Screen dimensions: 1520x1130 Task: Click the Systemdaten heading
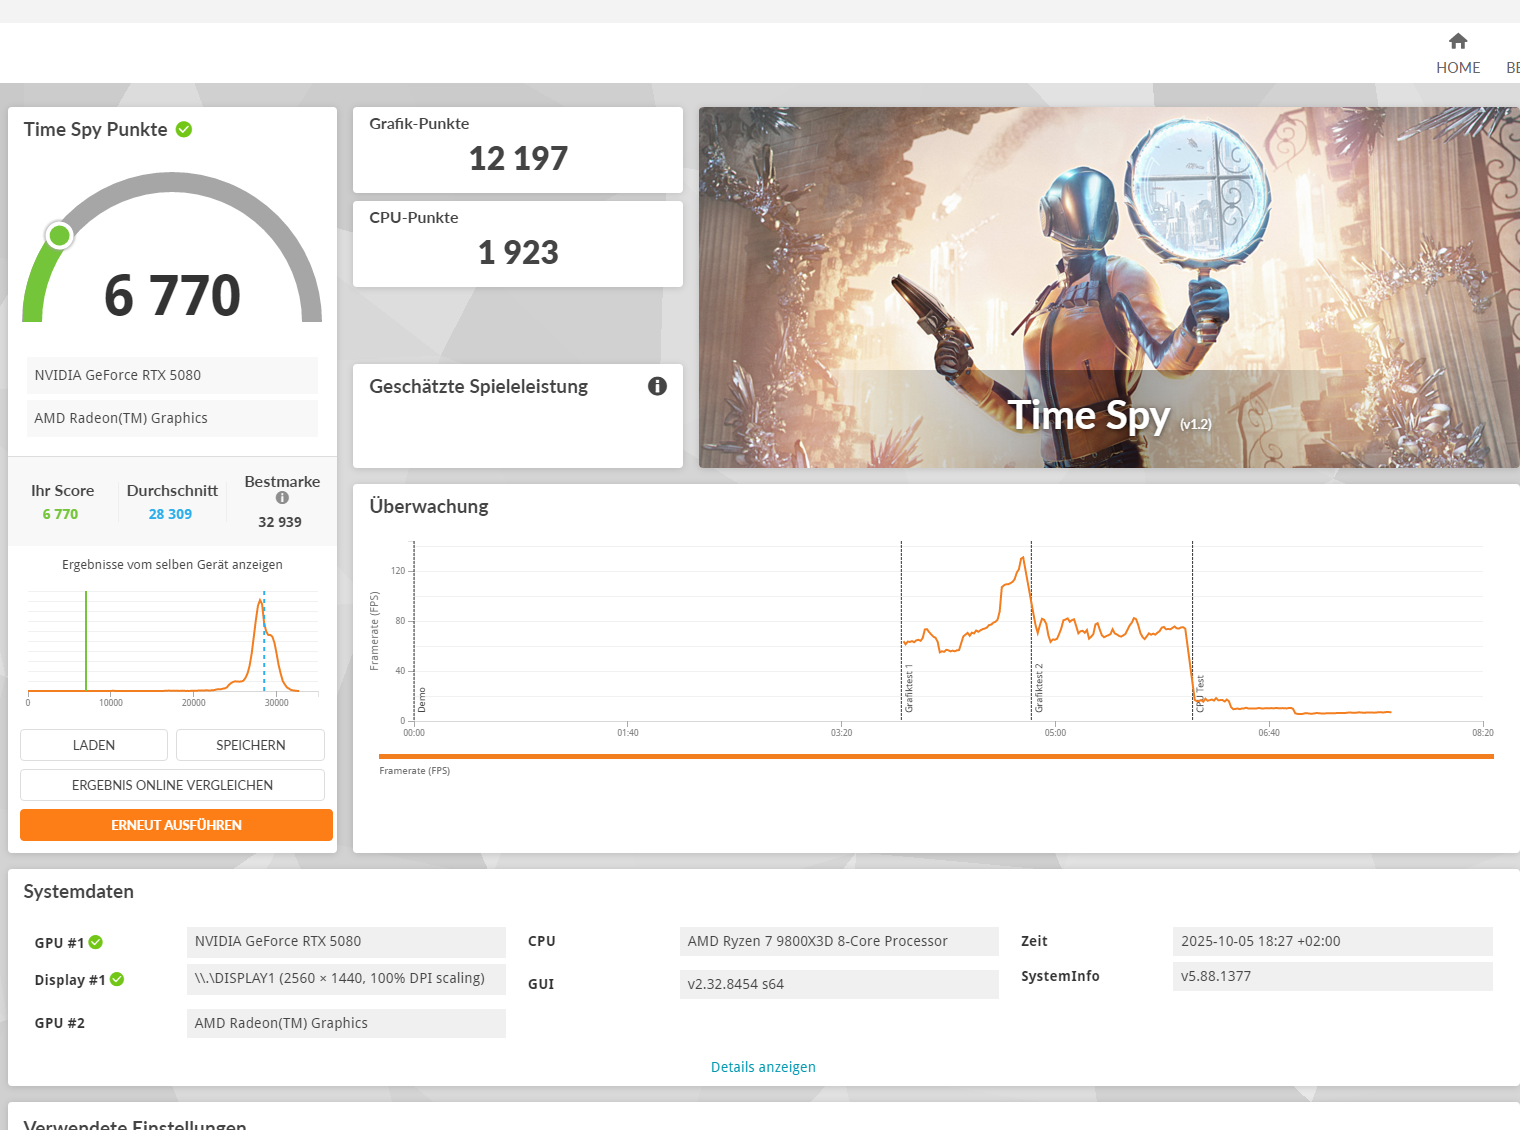click(79, 891)
